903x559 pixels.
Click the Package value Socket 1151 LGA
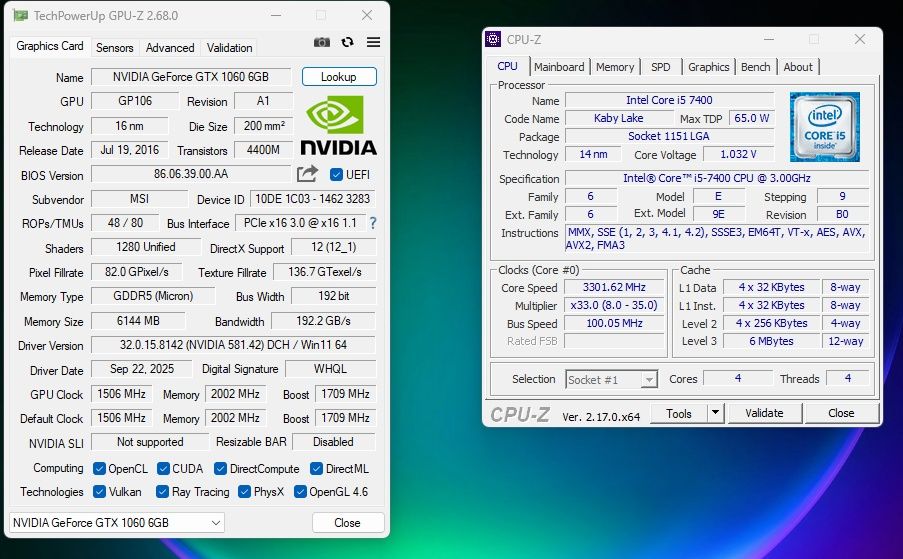pos(669,136)
